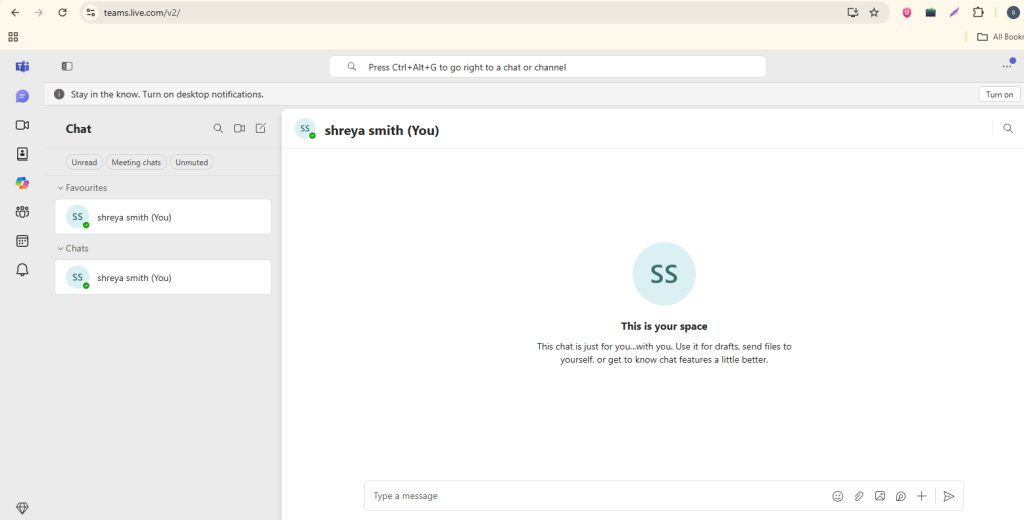Viewport: 1024px width, 520px height.
Task: Open shreya smith chat under Favourites
Action: point(163,217)
